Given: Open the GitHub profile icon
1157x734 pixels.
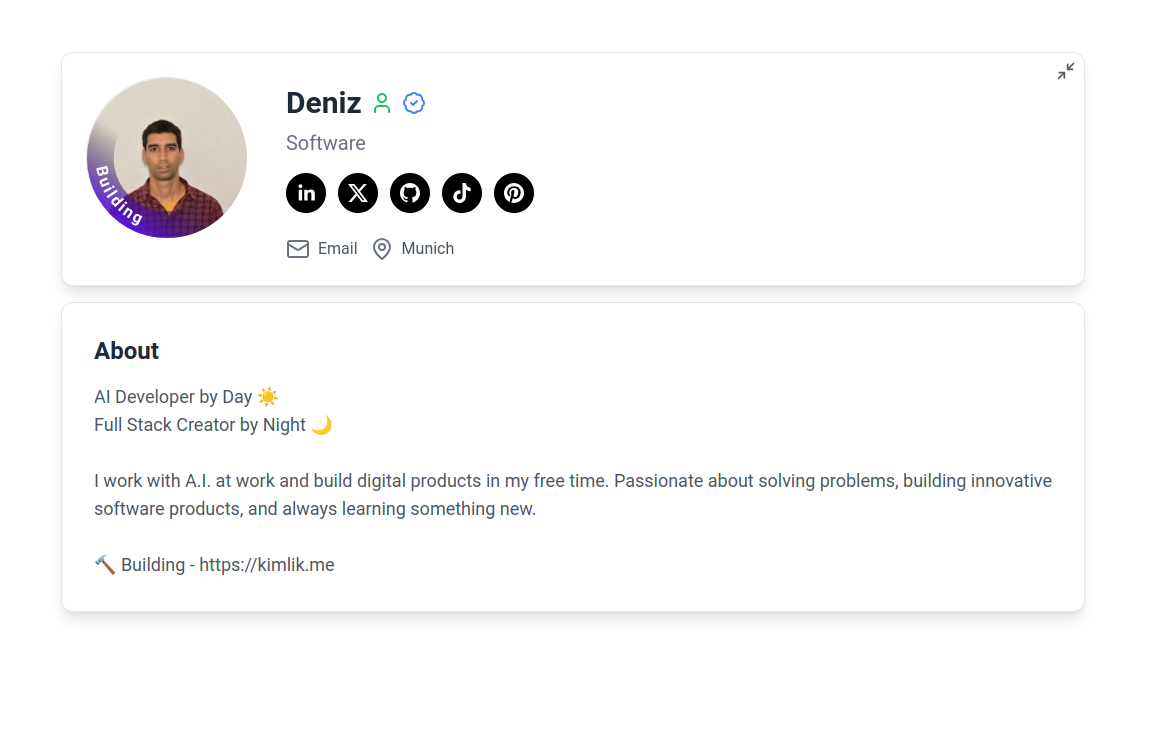Looking at the screenshot, I should coord(410,193).
